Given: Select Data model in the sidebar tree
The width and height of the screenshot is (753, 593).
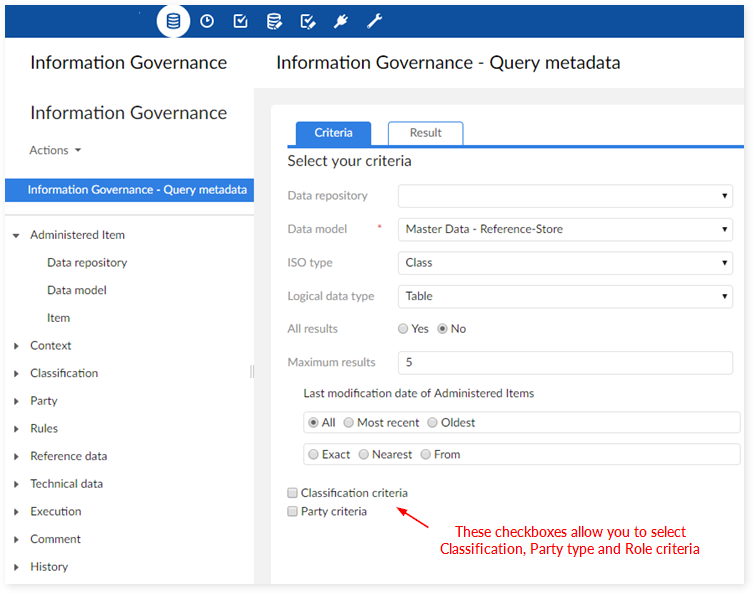Looking at the screenshot, I should (76, 290).
